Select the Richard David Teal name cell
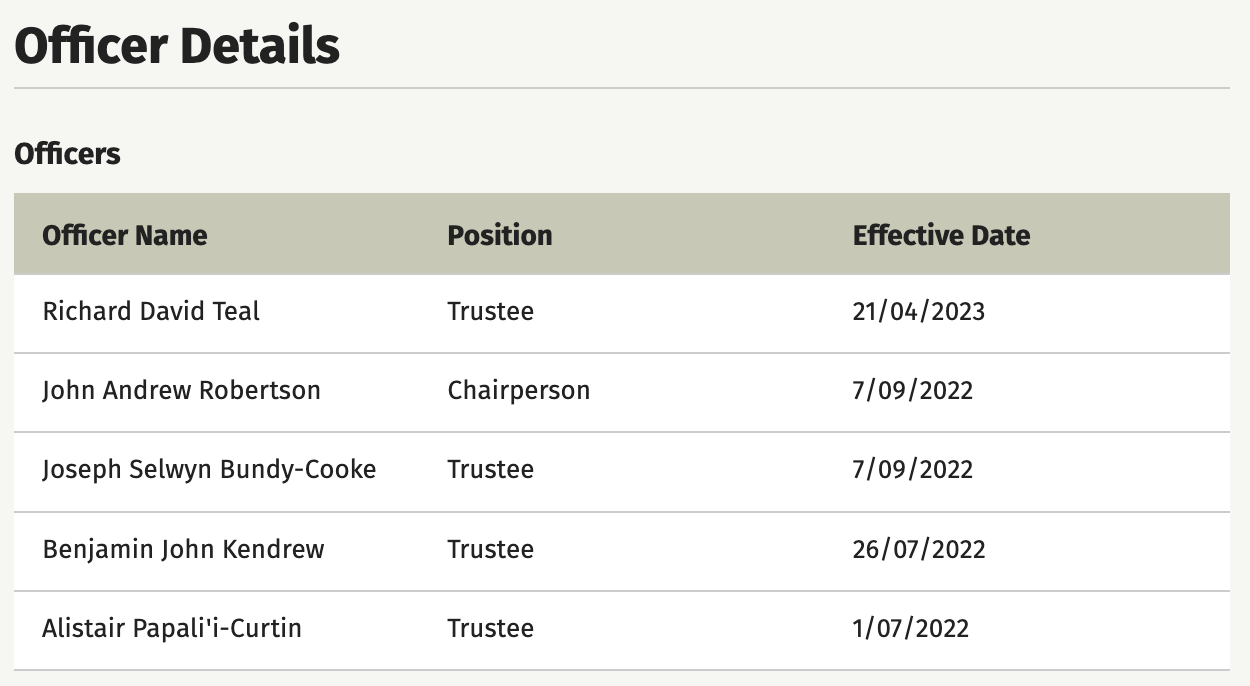Screen dimensions: 1250x686 coord(151,311)
